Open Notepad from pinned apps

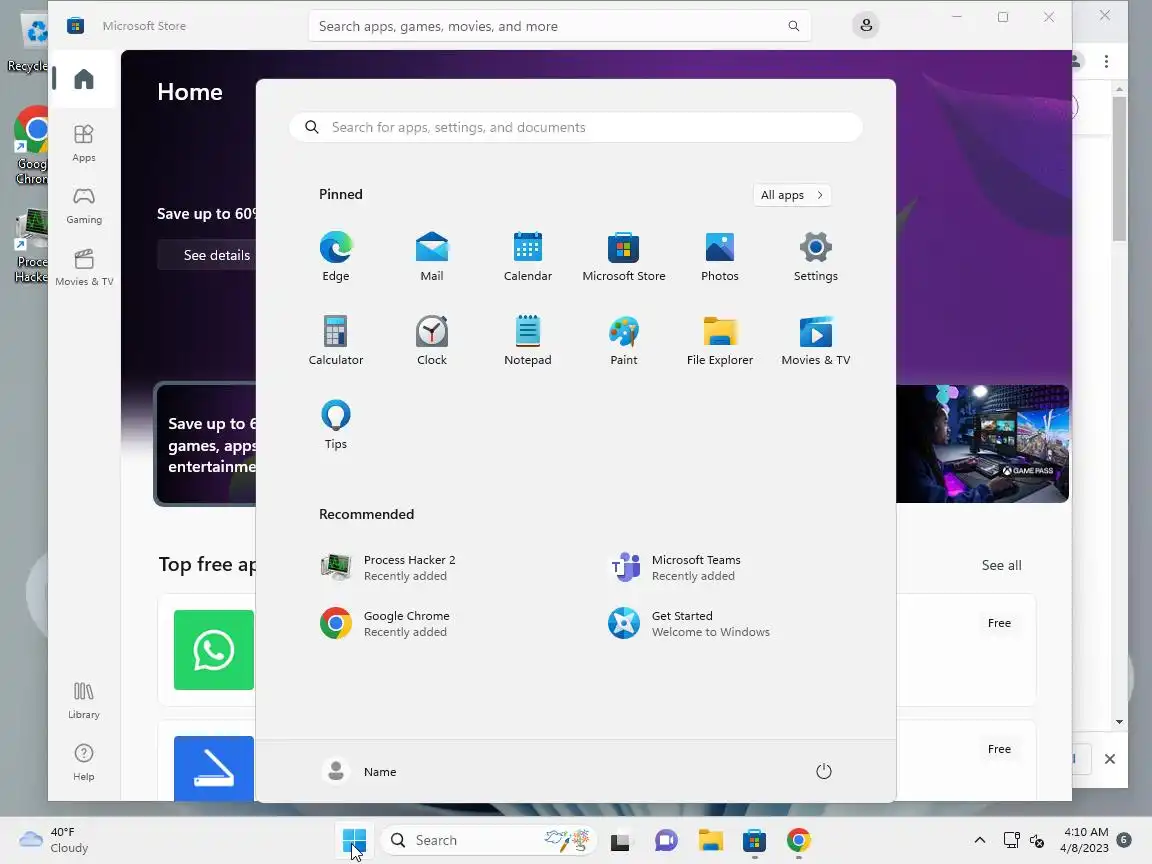pos(528,340)
